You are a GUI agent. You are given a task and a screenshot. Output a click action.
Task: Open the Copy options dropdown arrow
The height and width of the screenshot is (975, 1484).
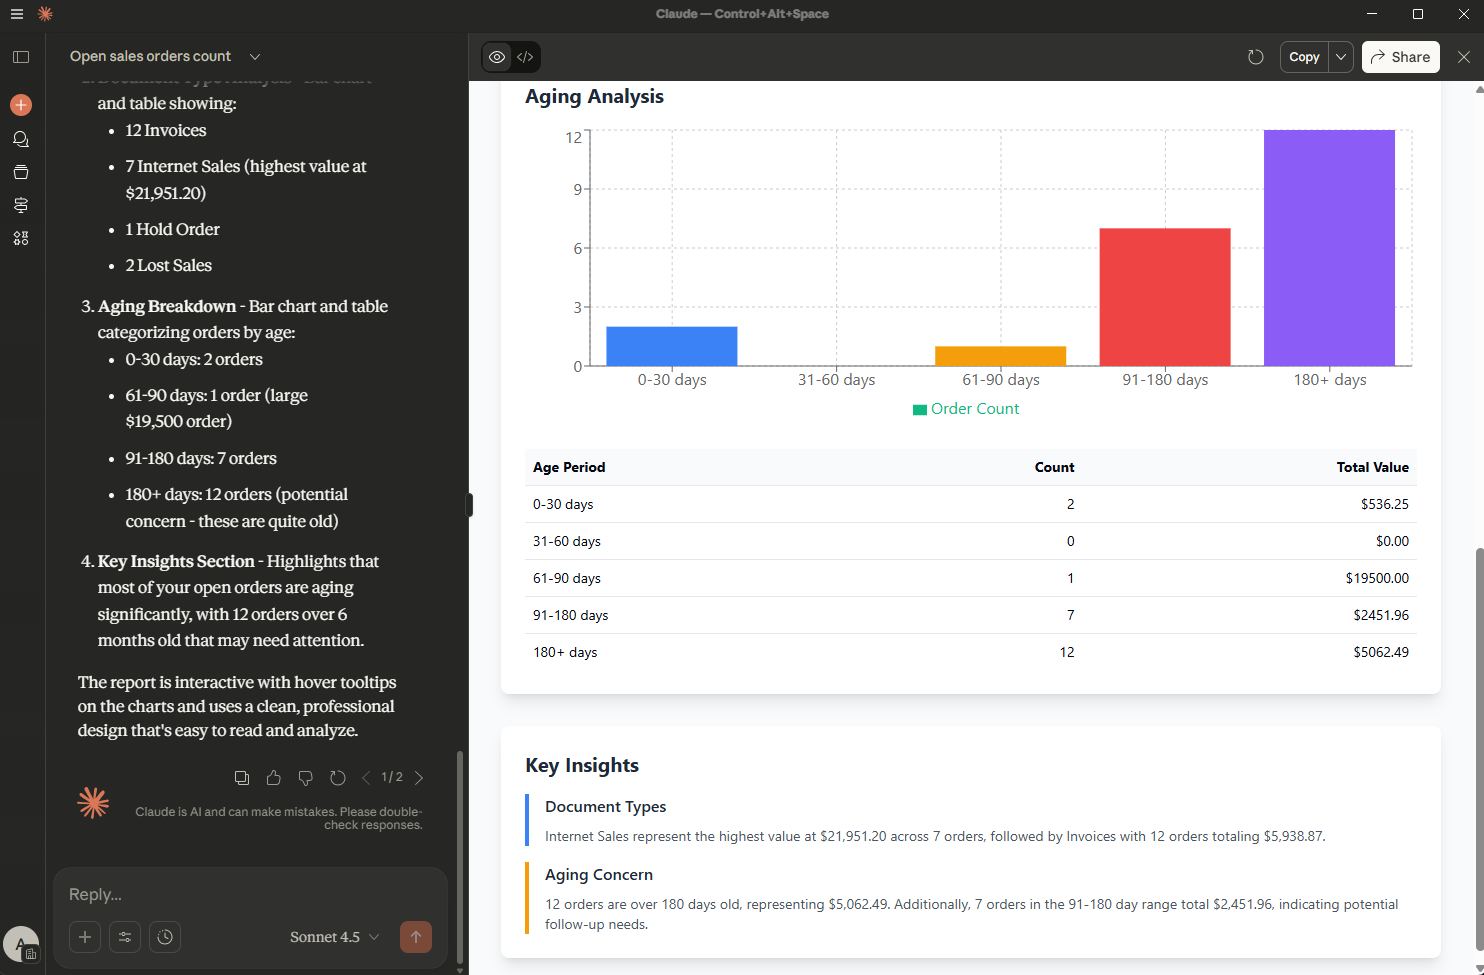point(1341,57)
